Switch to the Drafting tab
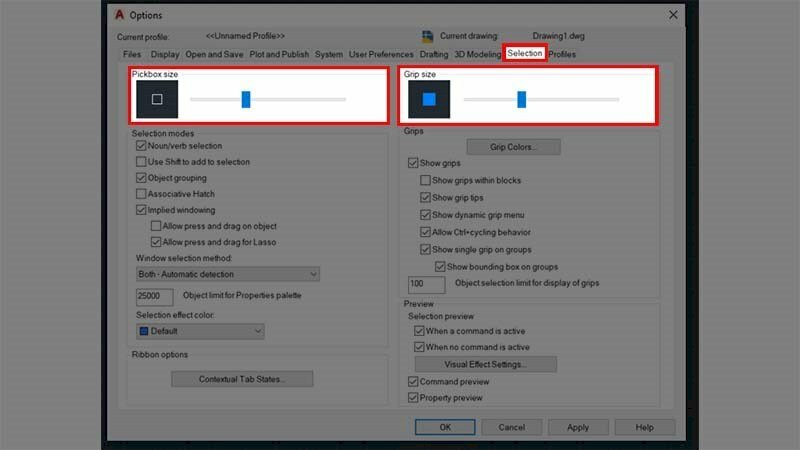The width and height of the screenshot is (800, 450). pyautogui.click(x=434, y=54)
